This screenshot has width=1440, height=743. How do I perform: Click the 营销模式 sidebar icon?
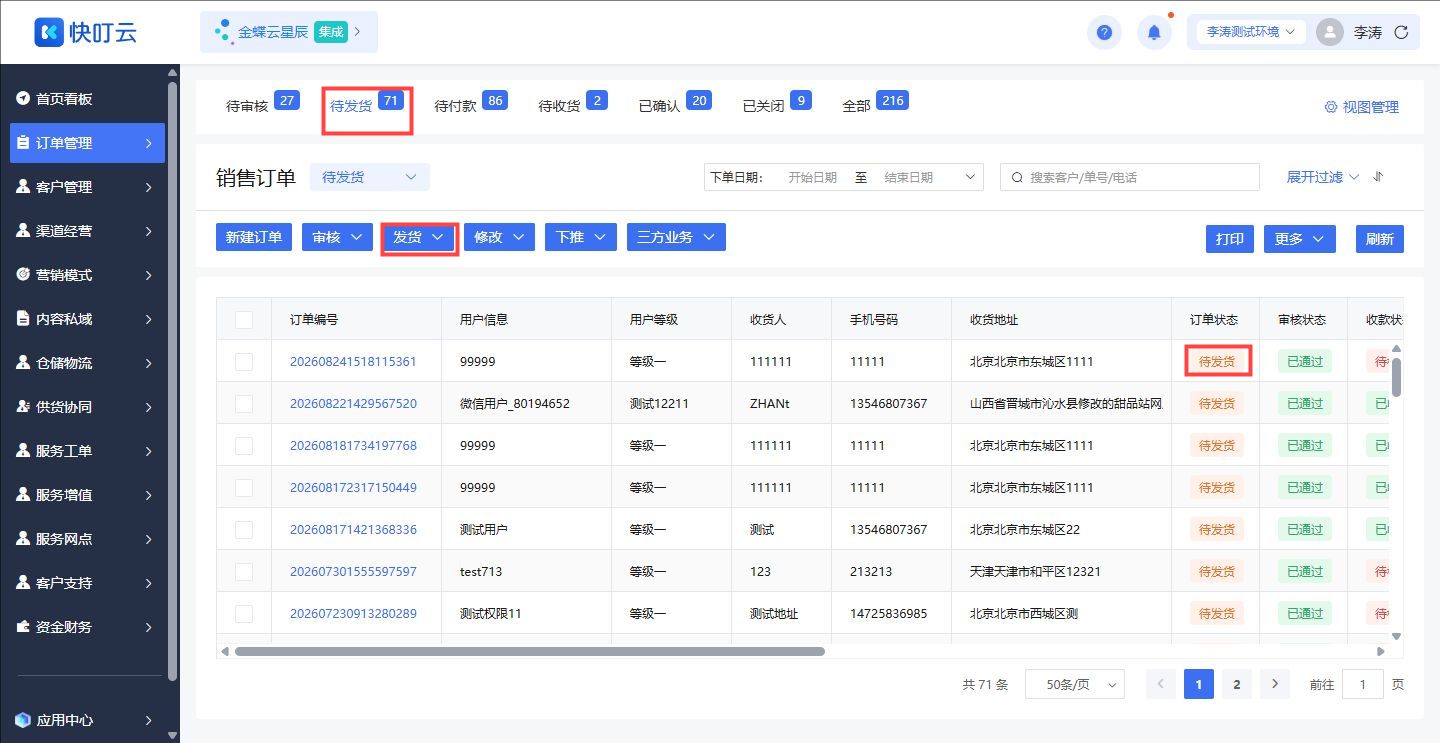[23, 275]
